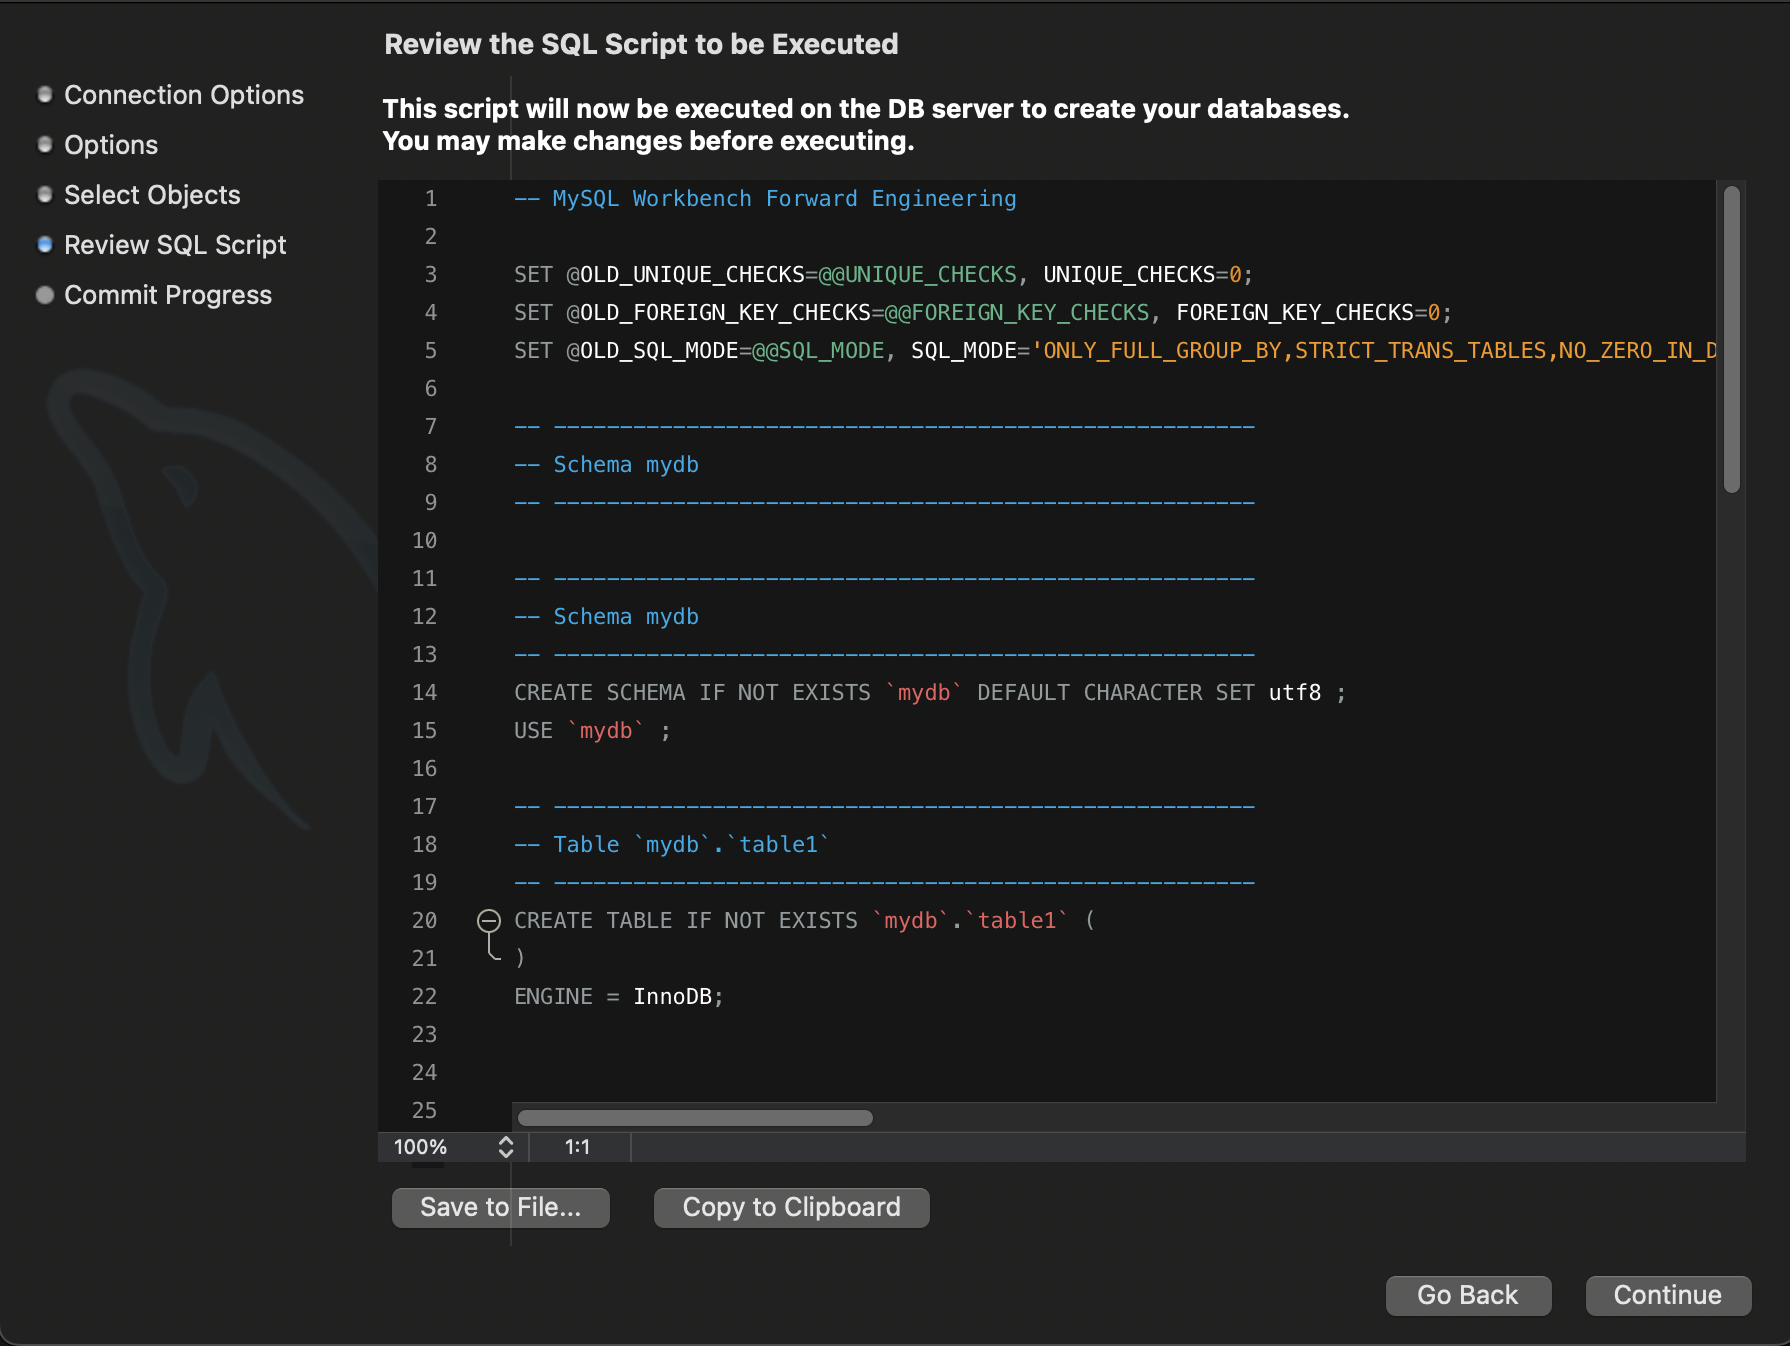Screen dimensions: 1790x1346
Task: Click line number 1 in the gutter
Action: coord(431,199)
